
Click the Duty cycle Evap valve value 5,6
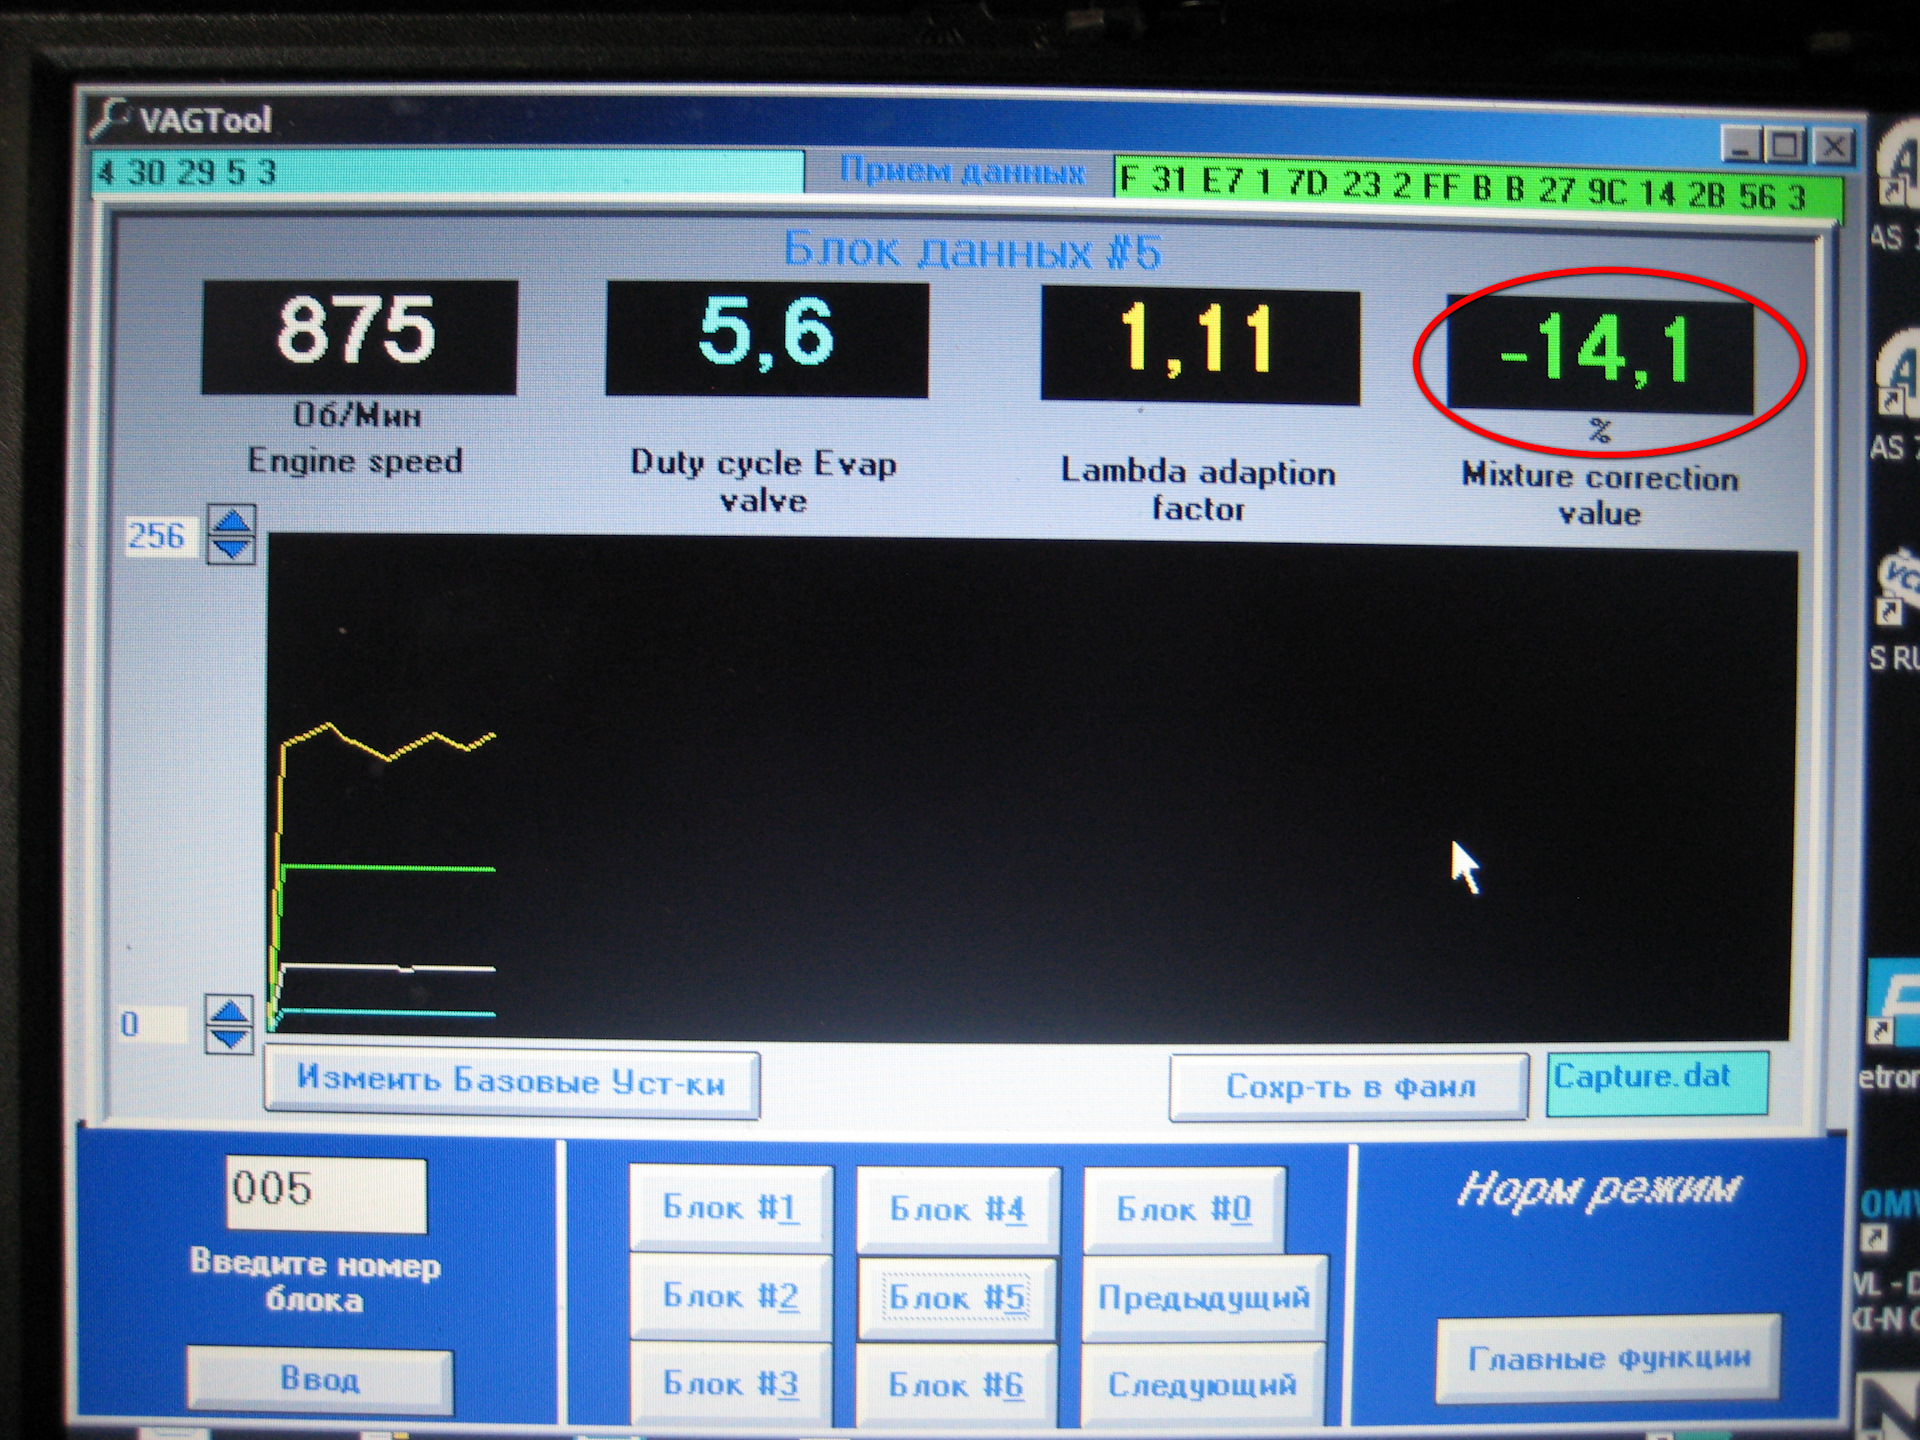point(767,340)
